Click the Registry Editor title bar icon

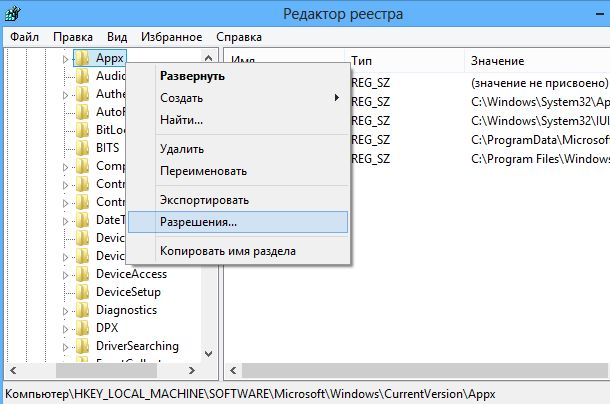[x=12, y=14]
